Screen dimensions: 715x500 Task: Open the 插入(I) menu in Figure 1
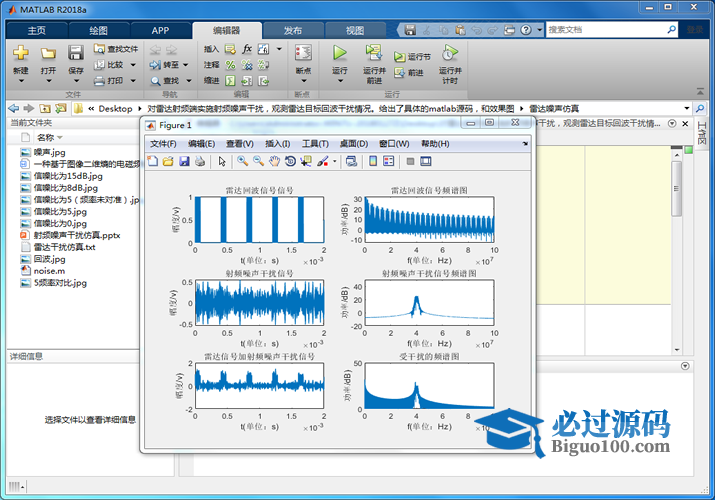pyautogui.click(x=277, y=144)
